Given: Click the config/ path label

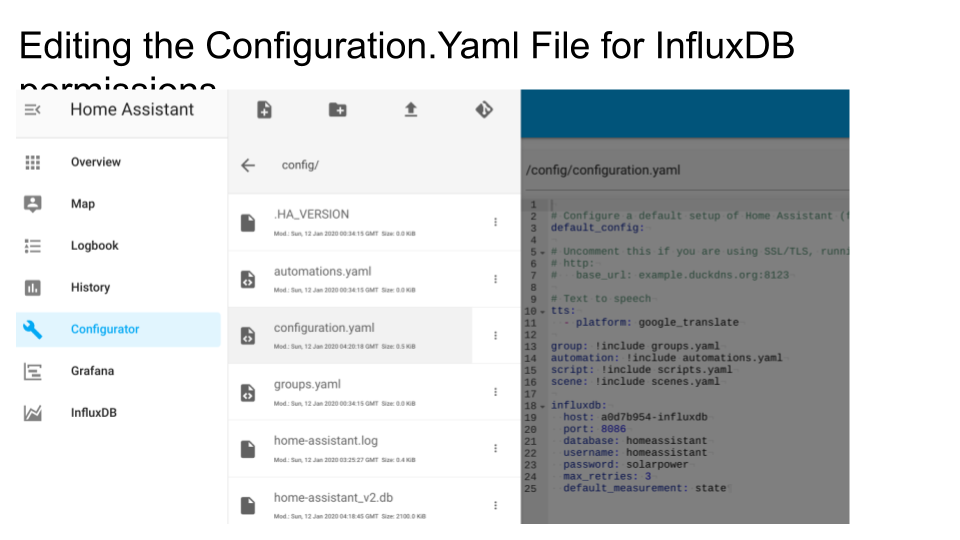Looking at the screenshot, I should click(x=299, y=165).
